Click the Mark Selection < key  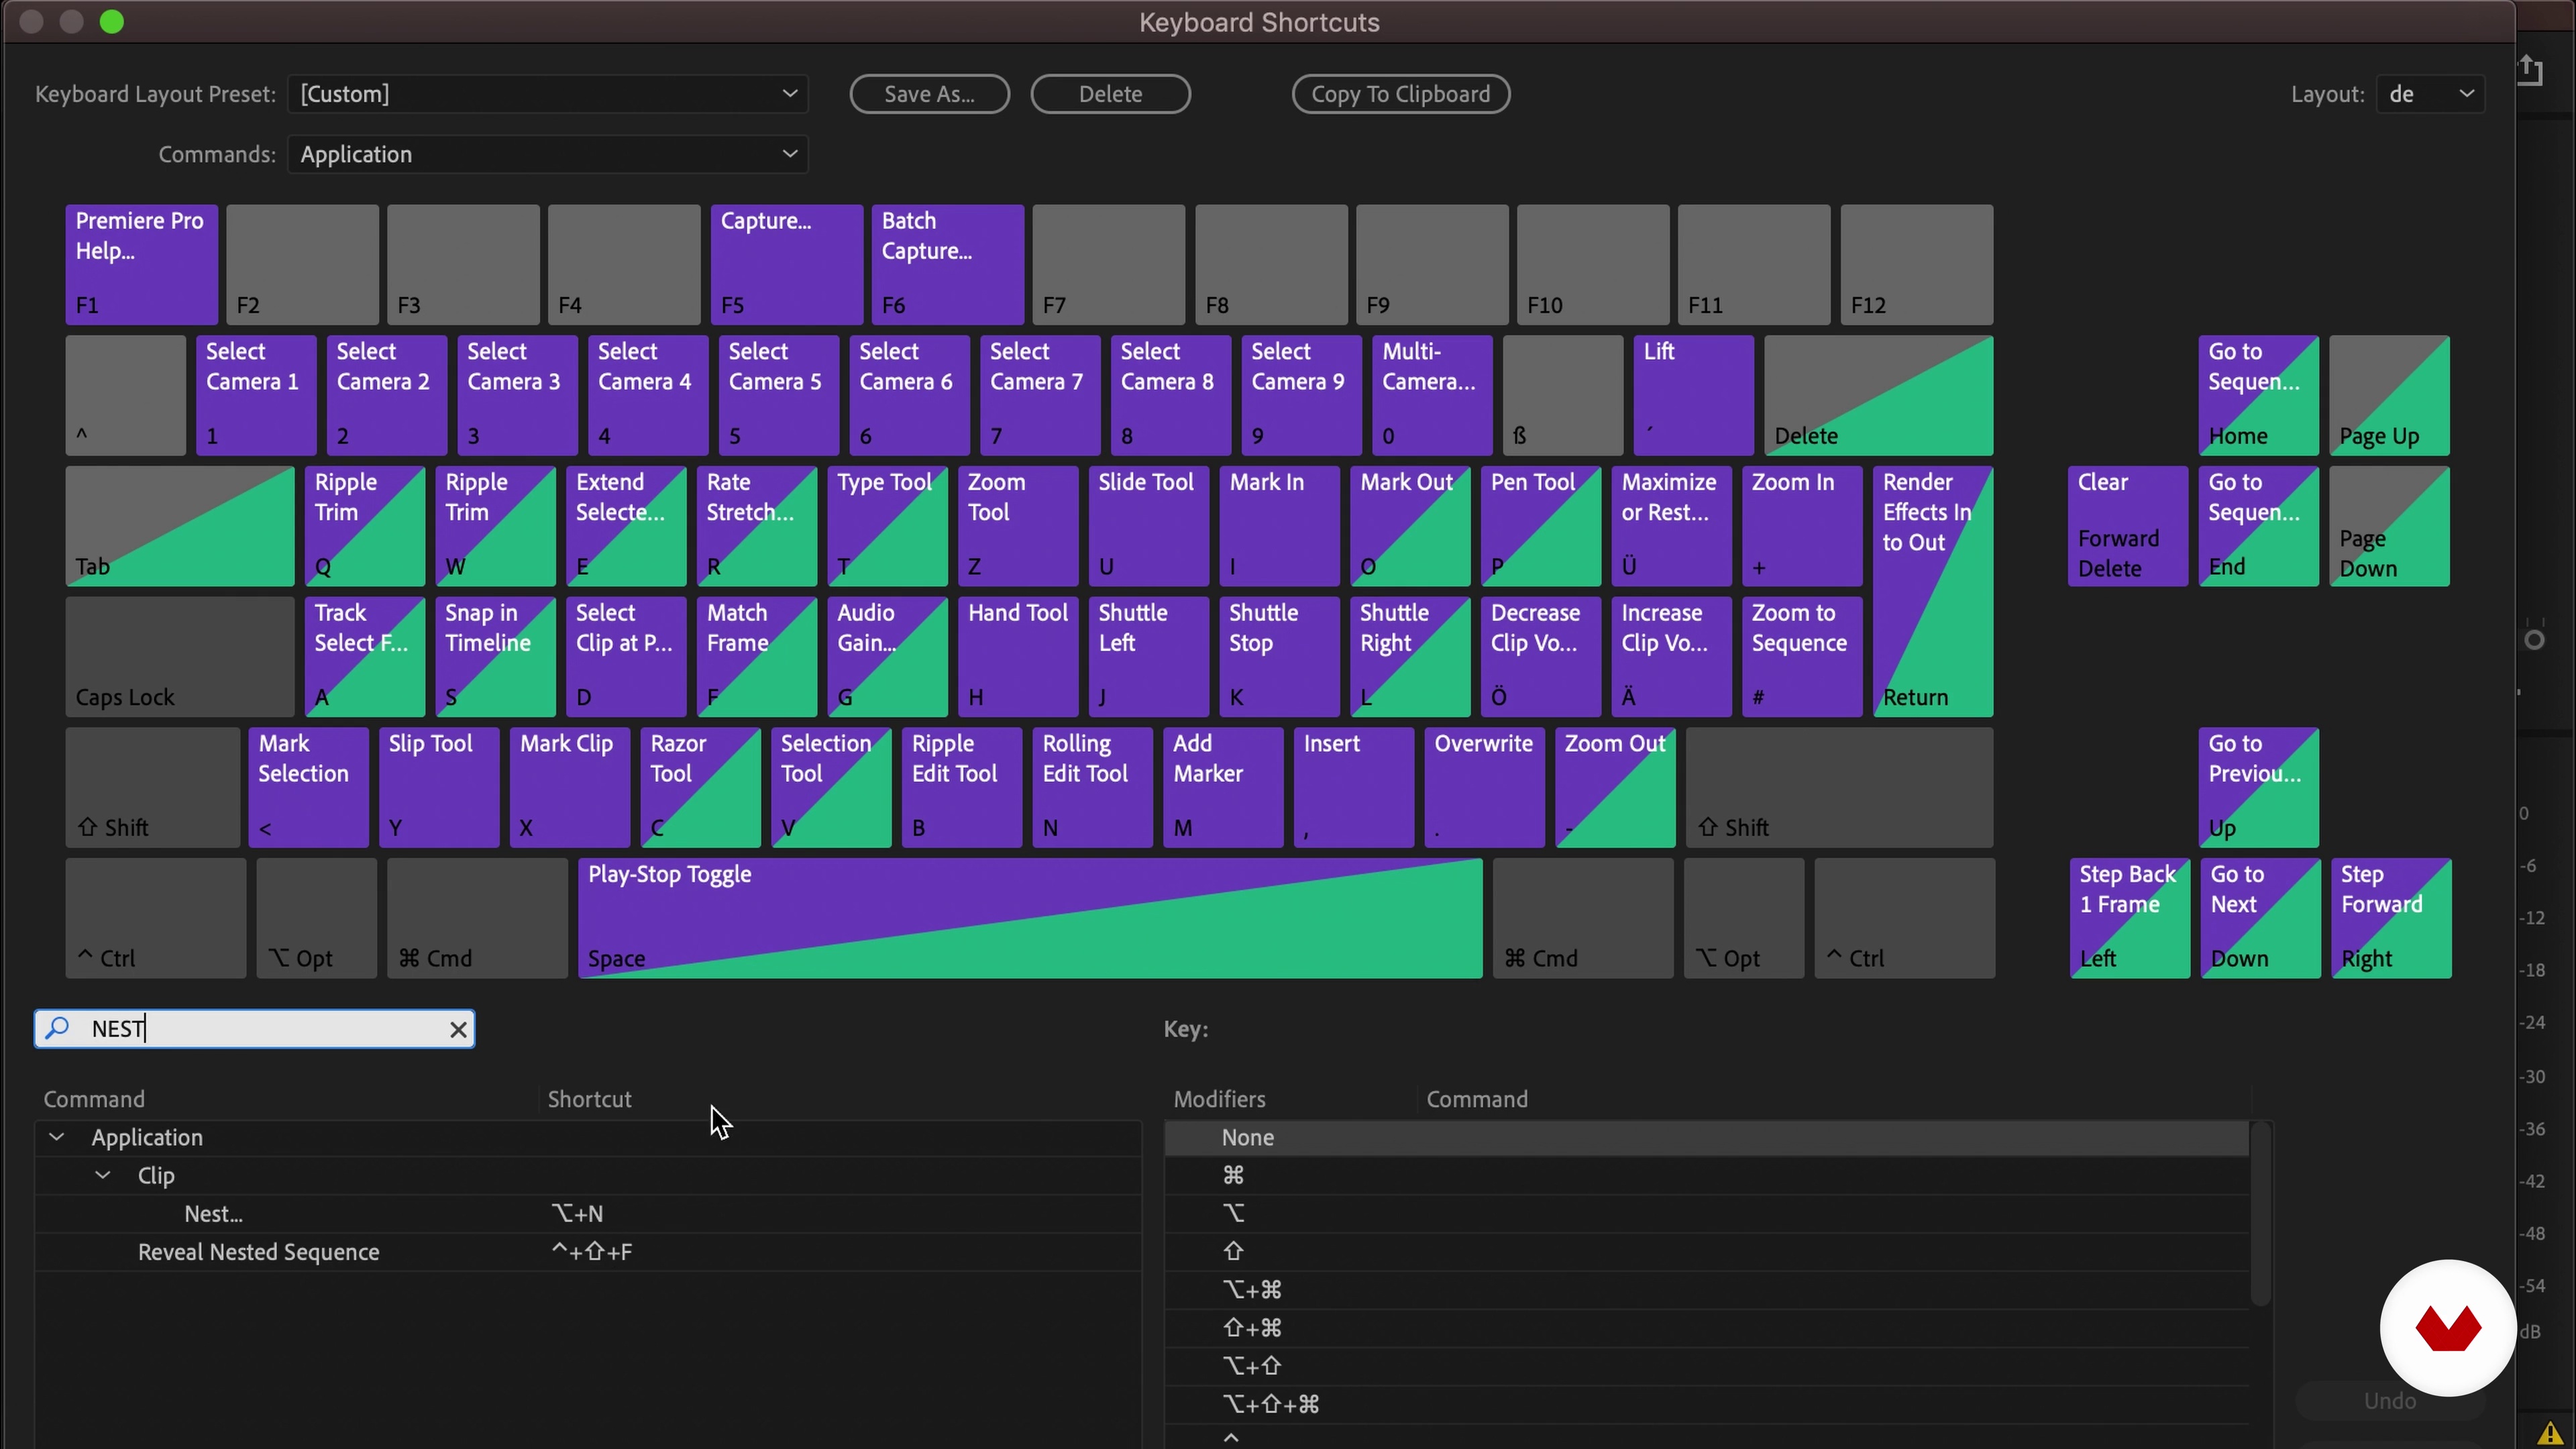(x=308, y=787)
